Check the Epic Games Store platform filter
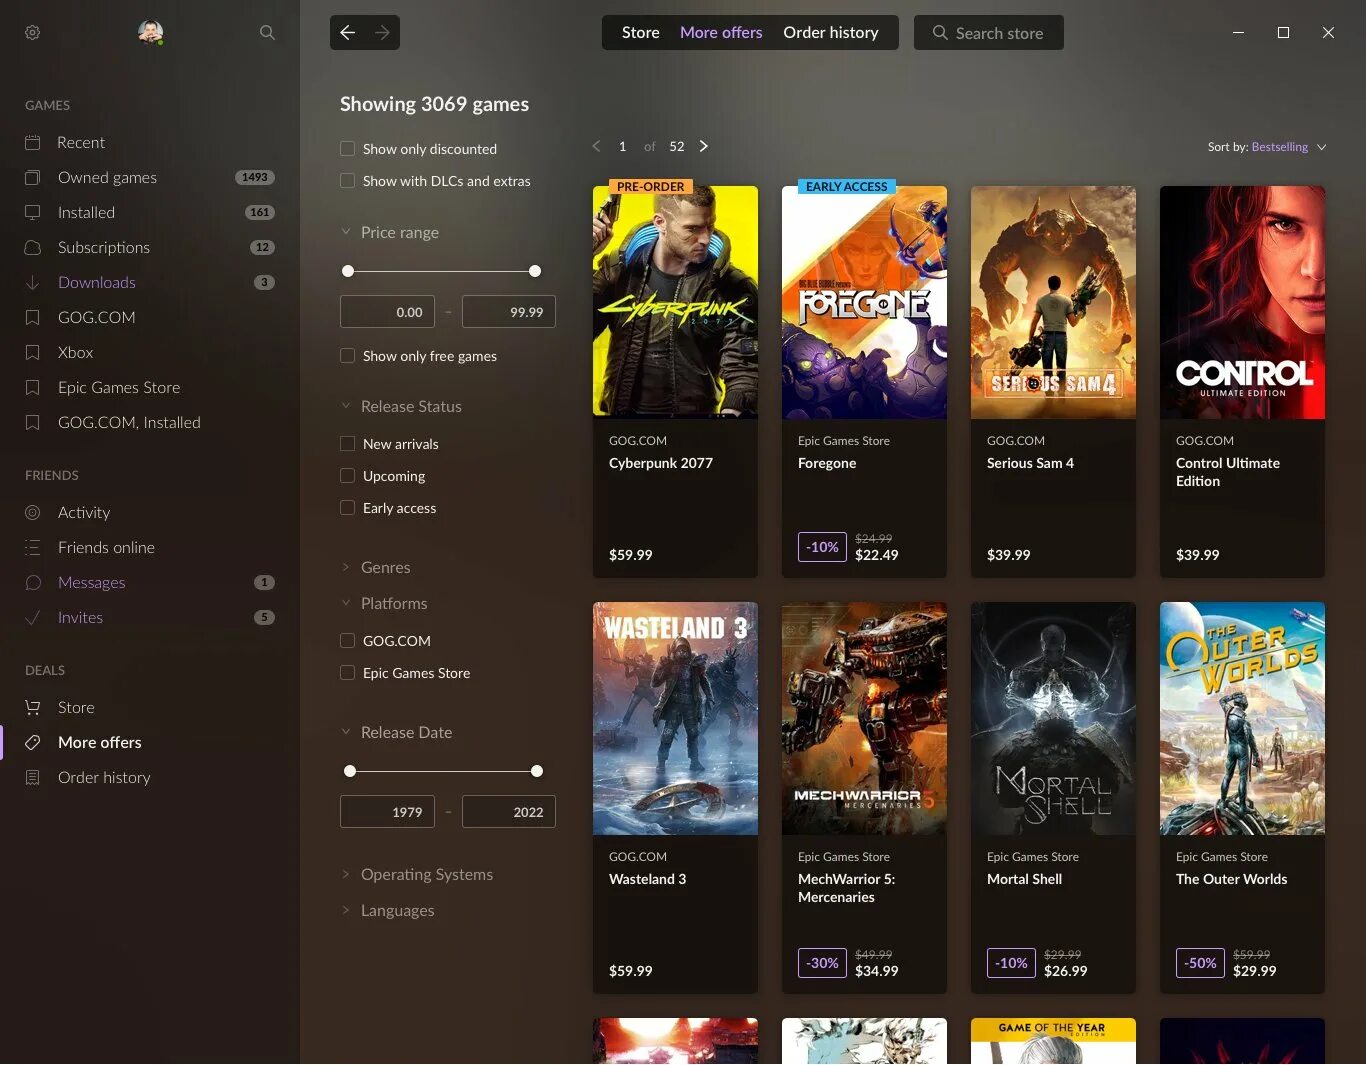This screenshot has height=1065, width=1366. (348, 673)
